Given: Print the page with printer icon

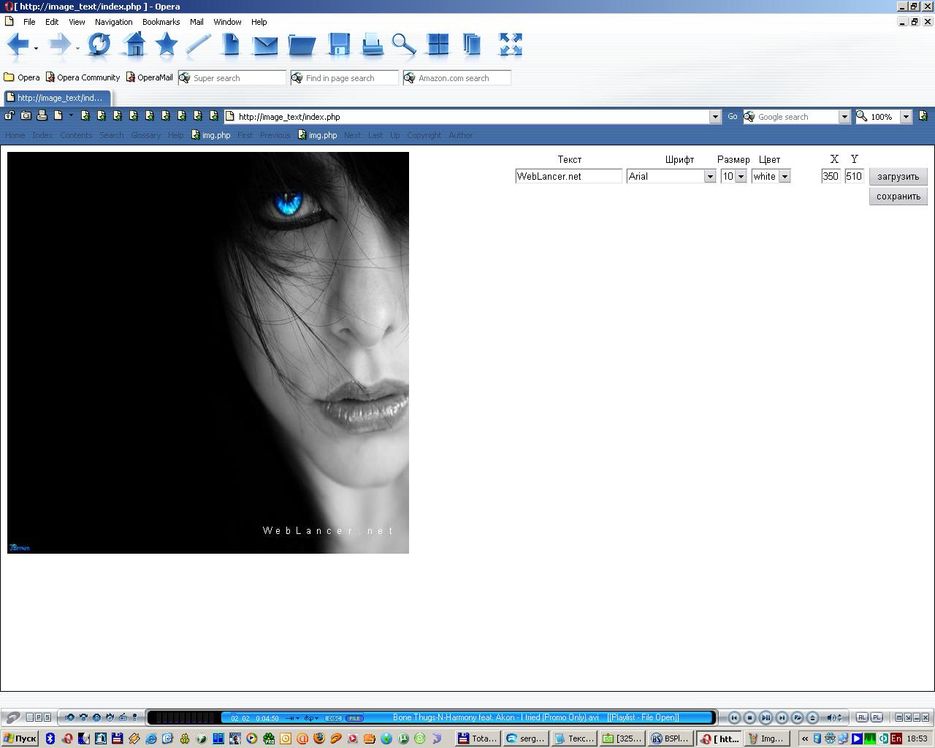Looking at the screenshot, I should click(x=373, y=45).
